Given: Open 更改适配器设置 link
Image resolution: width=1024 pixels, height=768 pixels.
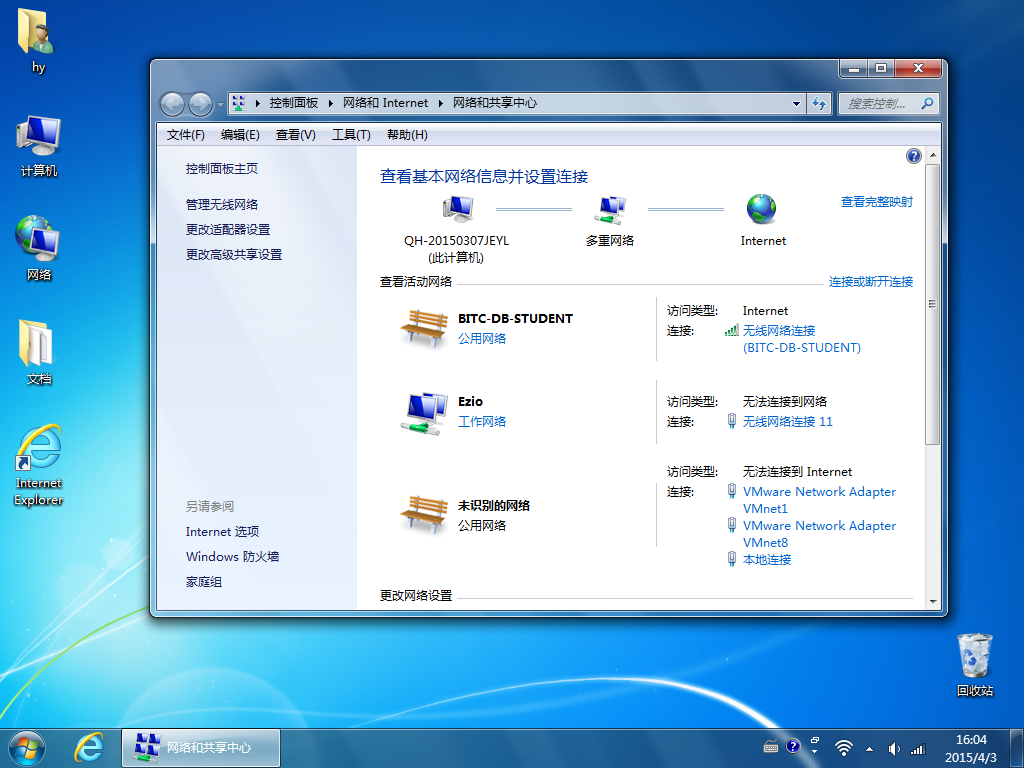Looking at the screenshot, I should [228, 229].
